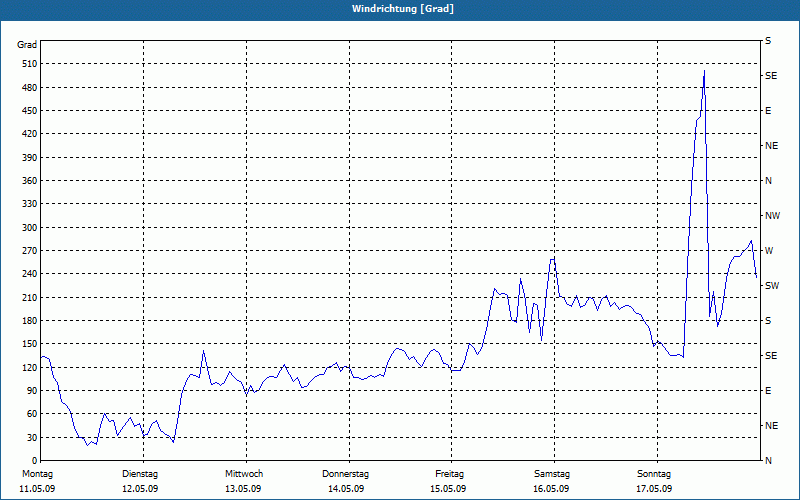
Task: Click the 90 degree axis label
Action: (x=32, y=391)
